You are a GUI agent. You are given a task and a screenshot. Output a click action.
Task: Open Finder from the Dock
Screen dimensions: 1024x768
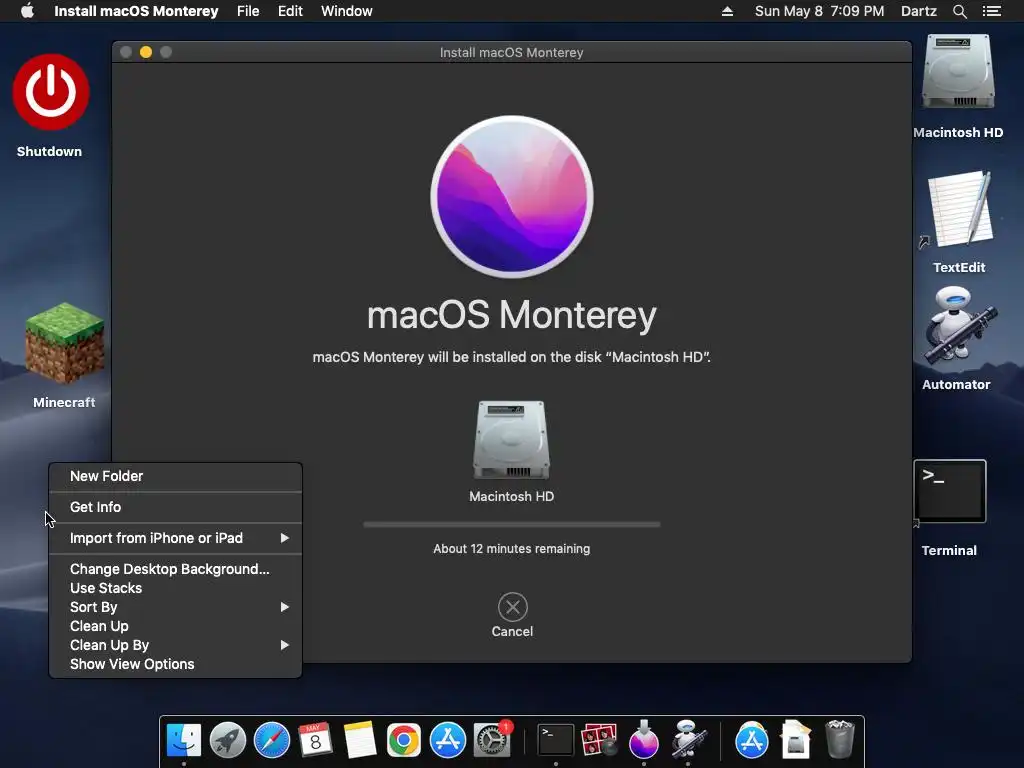184,740
